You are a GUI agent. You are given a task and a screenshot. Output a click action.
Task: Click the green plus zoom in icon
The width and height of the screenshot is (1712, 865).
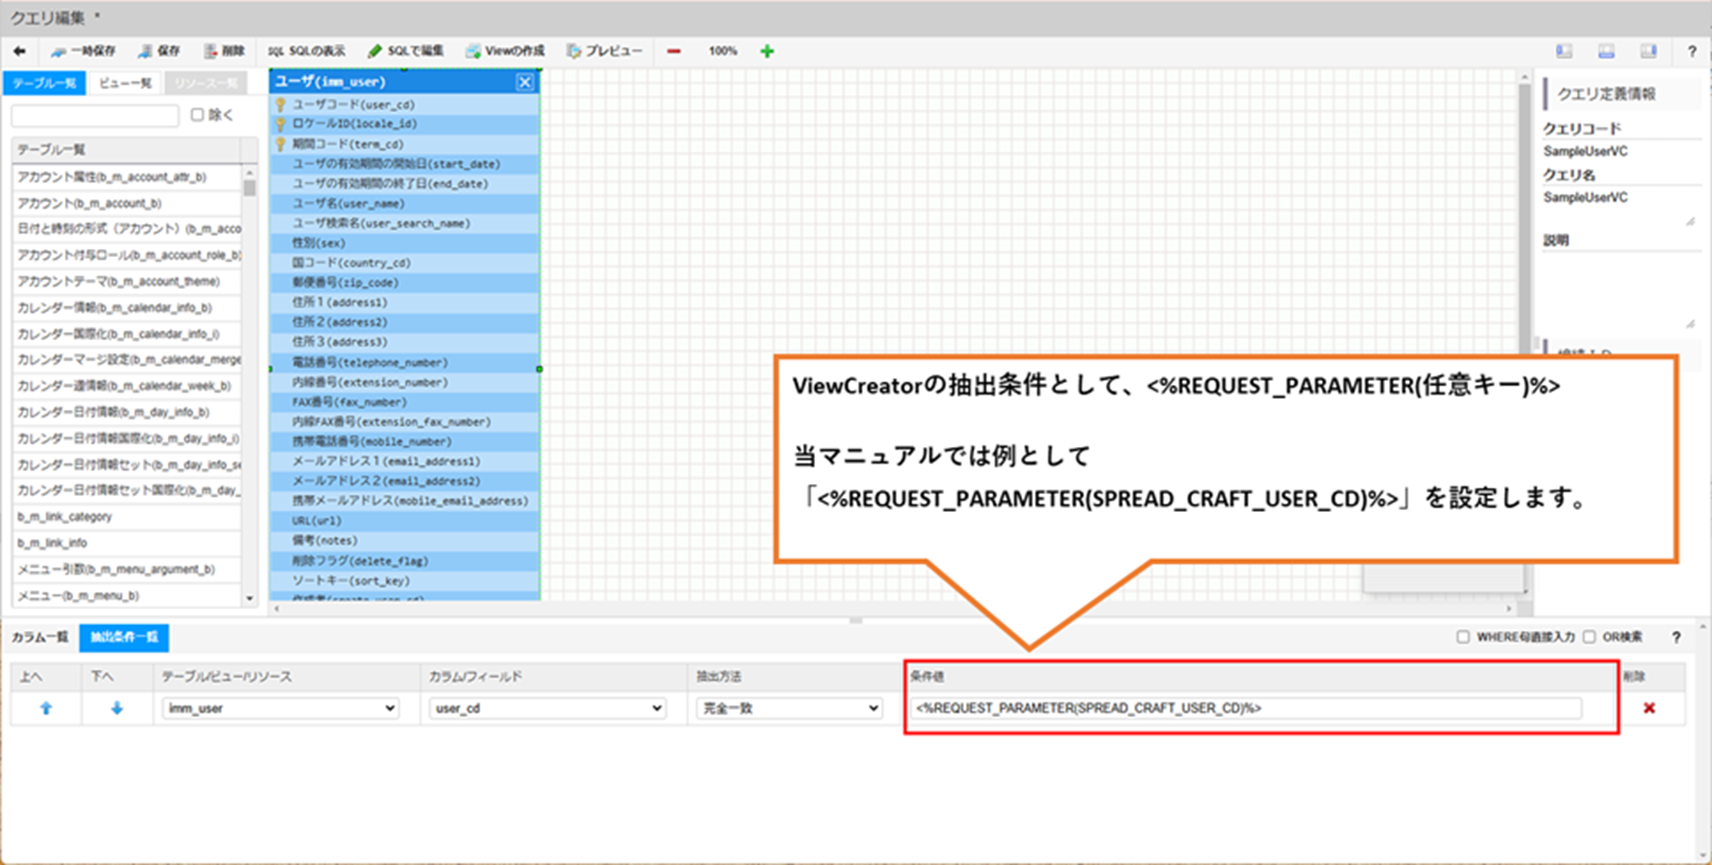point(767,51)
